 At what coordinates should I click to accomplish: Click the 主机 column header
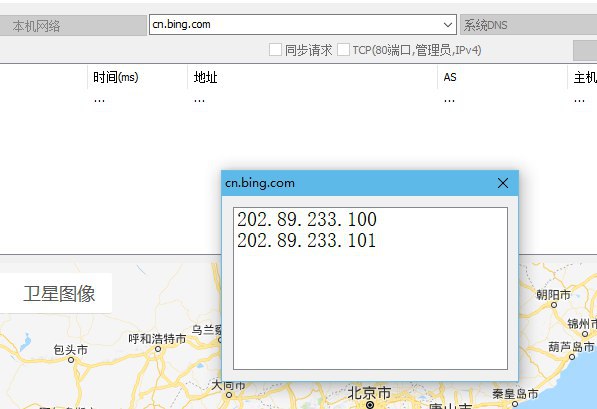(585, 77)
